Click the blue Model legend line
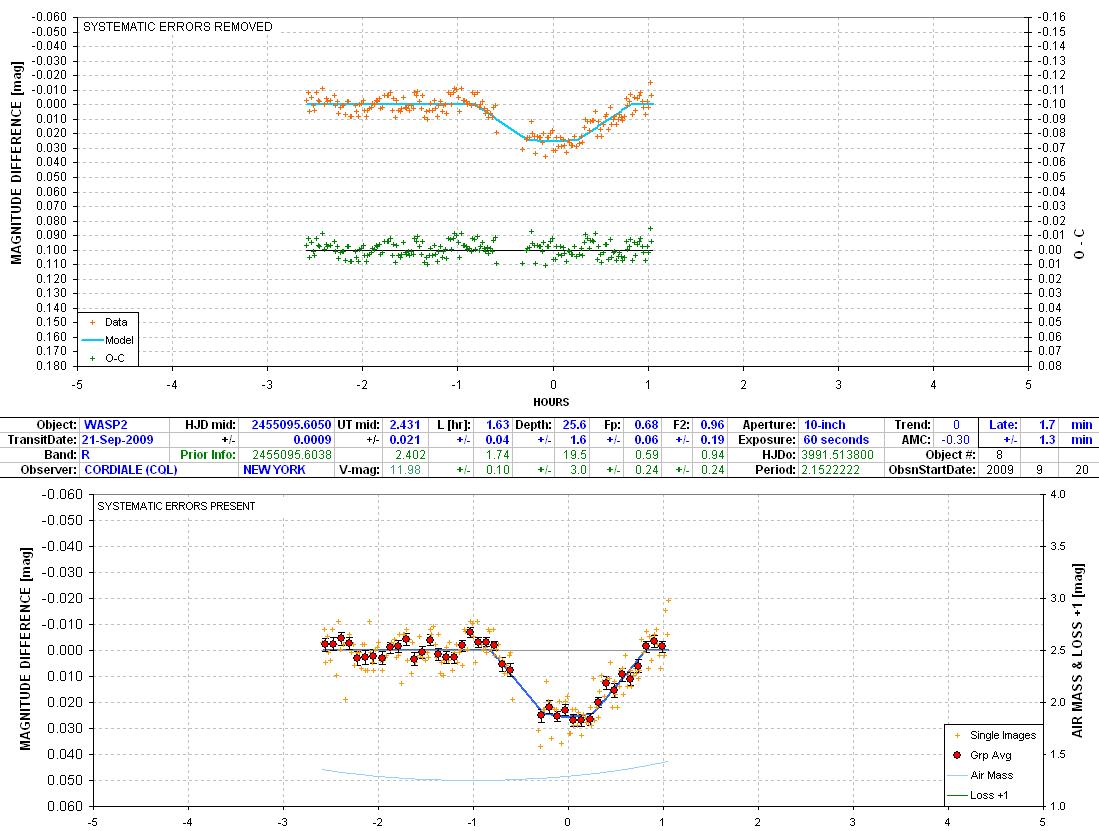The height and width of the screenshot is (831, 1099). click(92, 340)
